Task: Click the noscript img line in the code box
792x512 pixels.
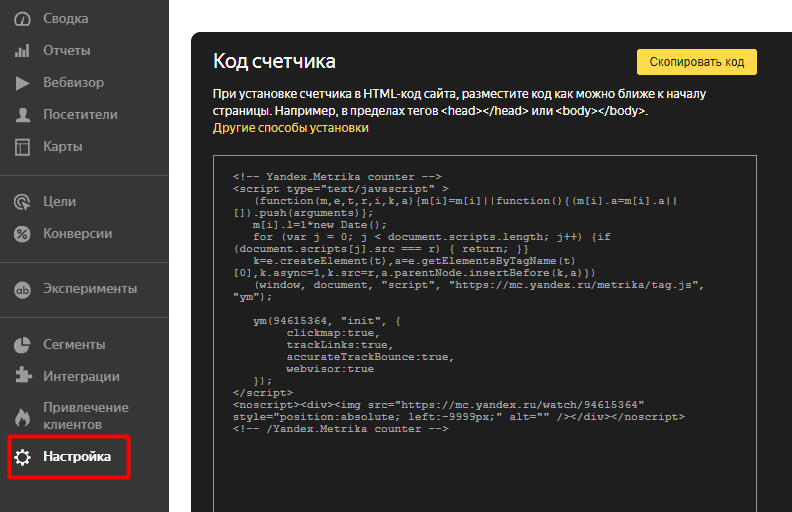Action: click(x=445, y=404)
